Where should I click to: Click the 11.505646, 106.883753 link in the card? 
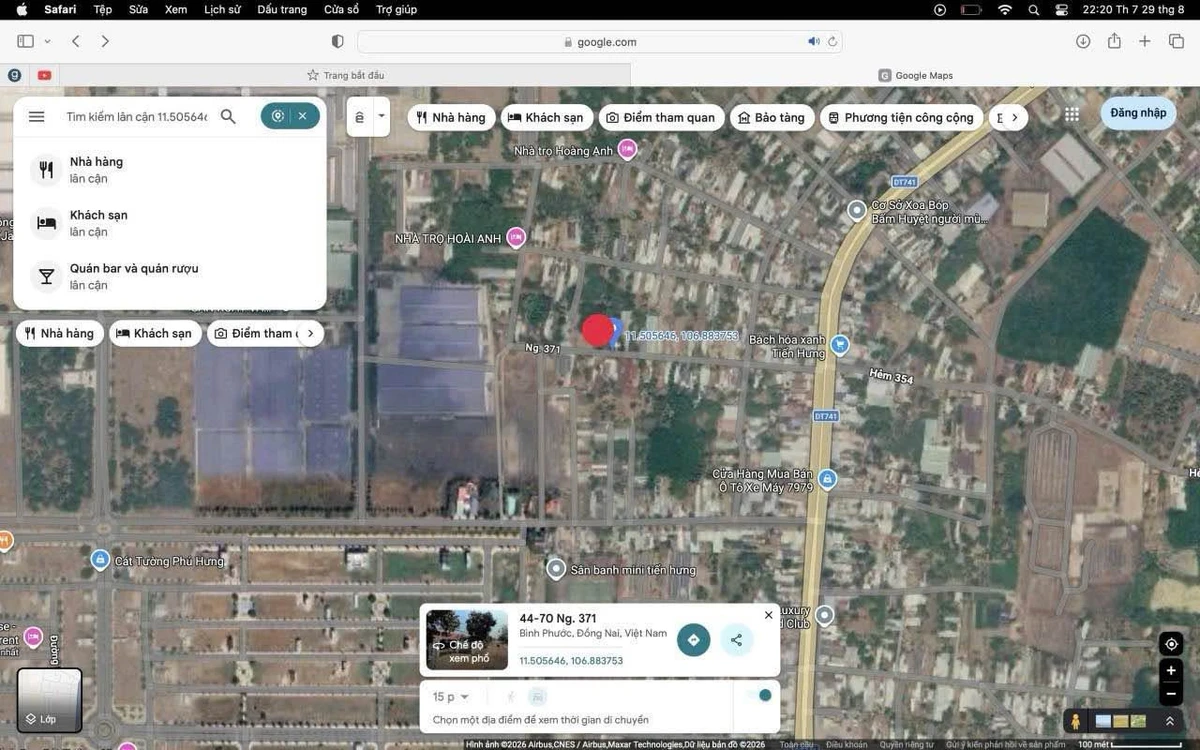click(x=571, y=661)
